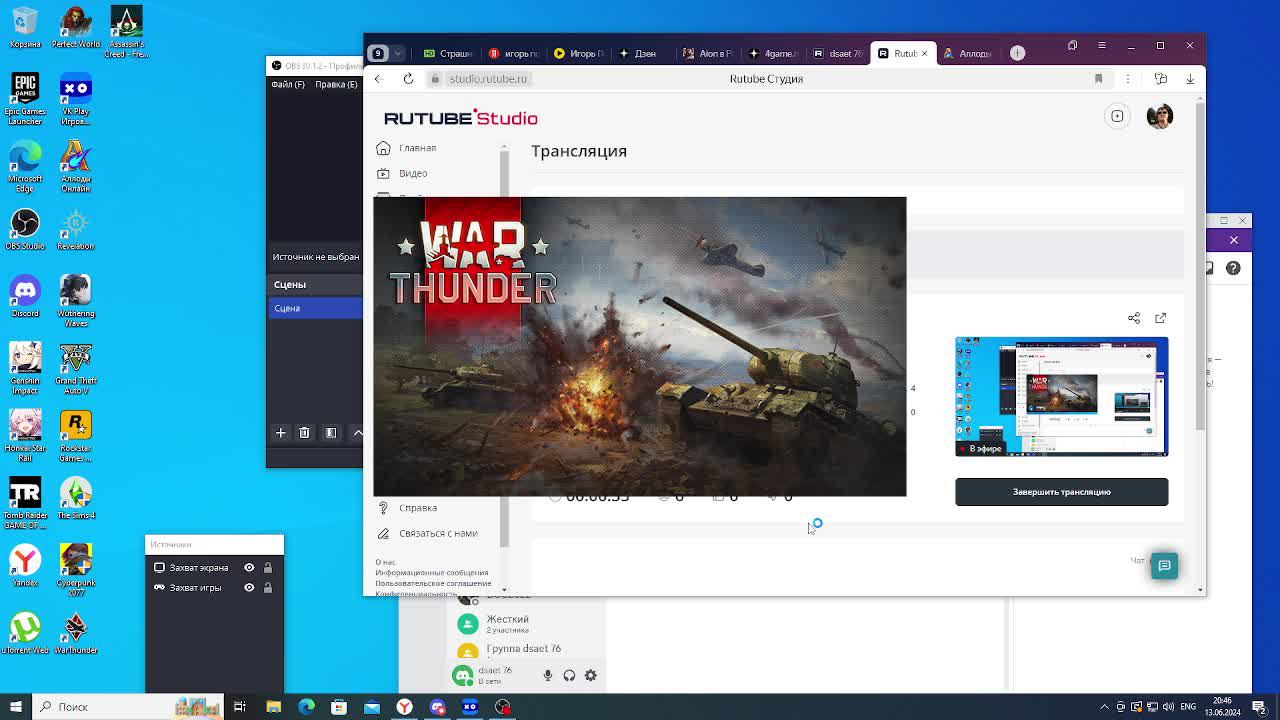This screenshot has width=1280, height=720.
Task: Open the Windows notification center
Action: pos(1259,707)
